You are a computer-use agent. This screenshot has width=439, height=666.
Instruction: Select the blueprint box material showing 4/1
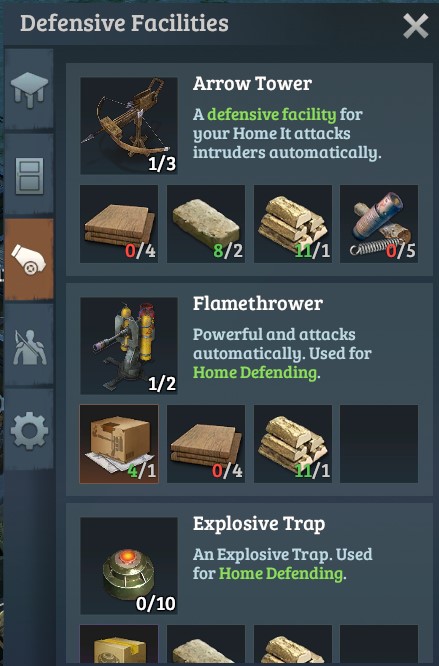(x=119, y=444)
